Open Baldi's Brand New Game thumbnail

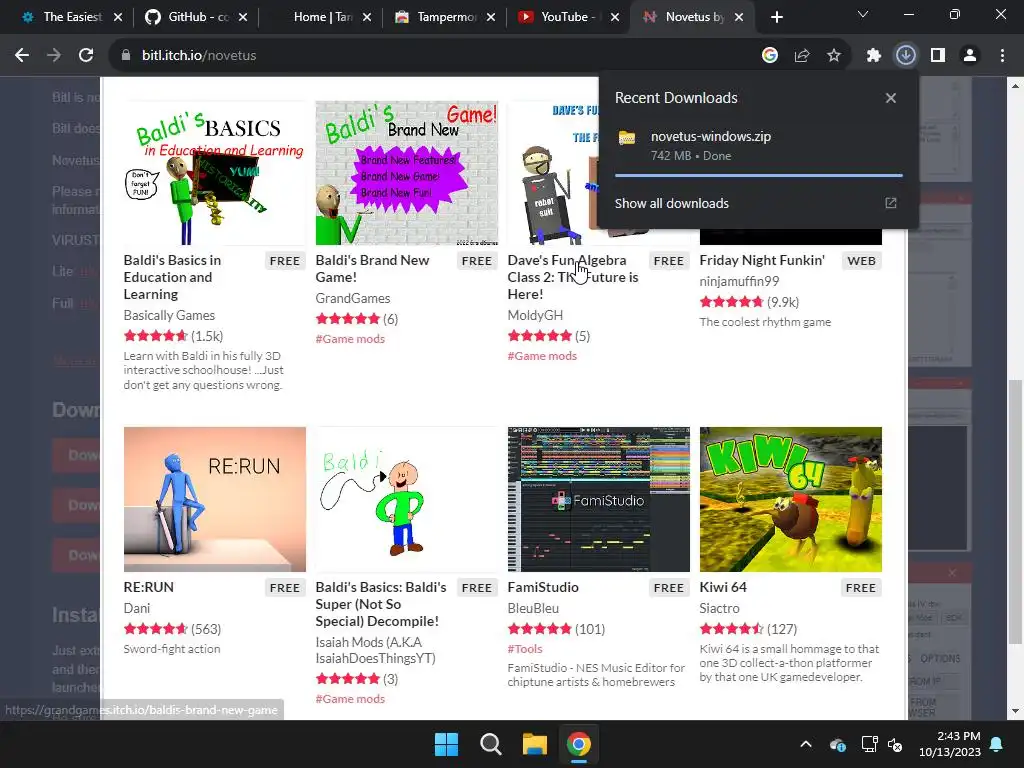tap(407, 173)
